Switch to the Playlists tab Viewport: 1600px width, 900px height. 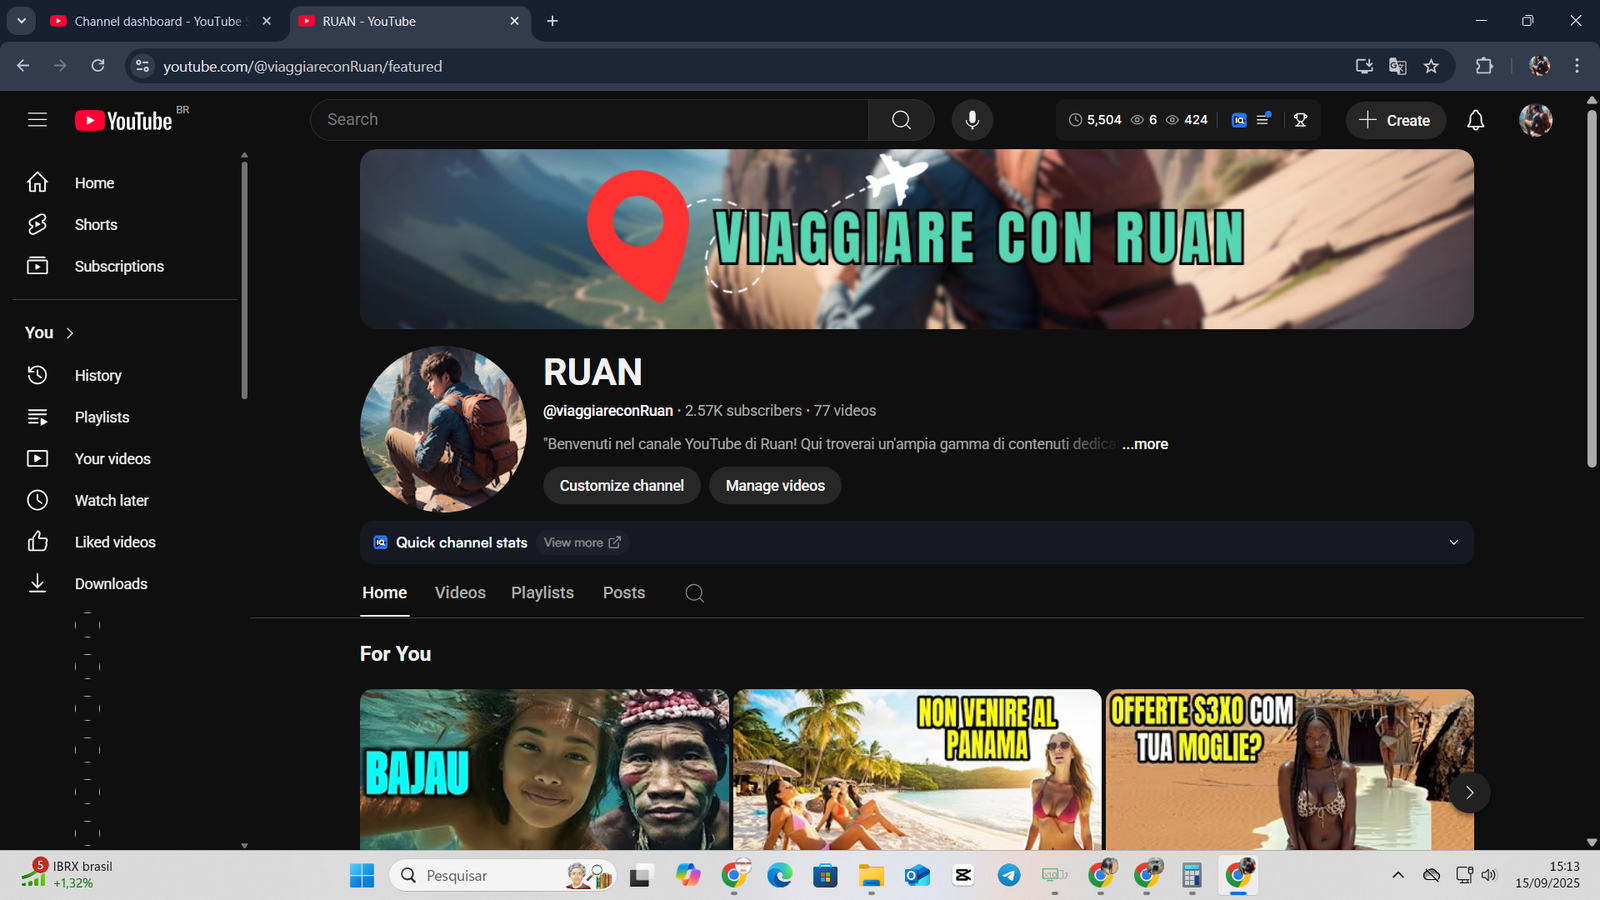click(x=542, y=593)
